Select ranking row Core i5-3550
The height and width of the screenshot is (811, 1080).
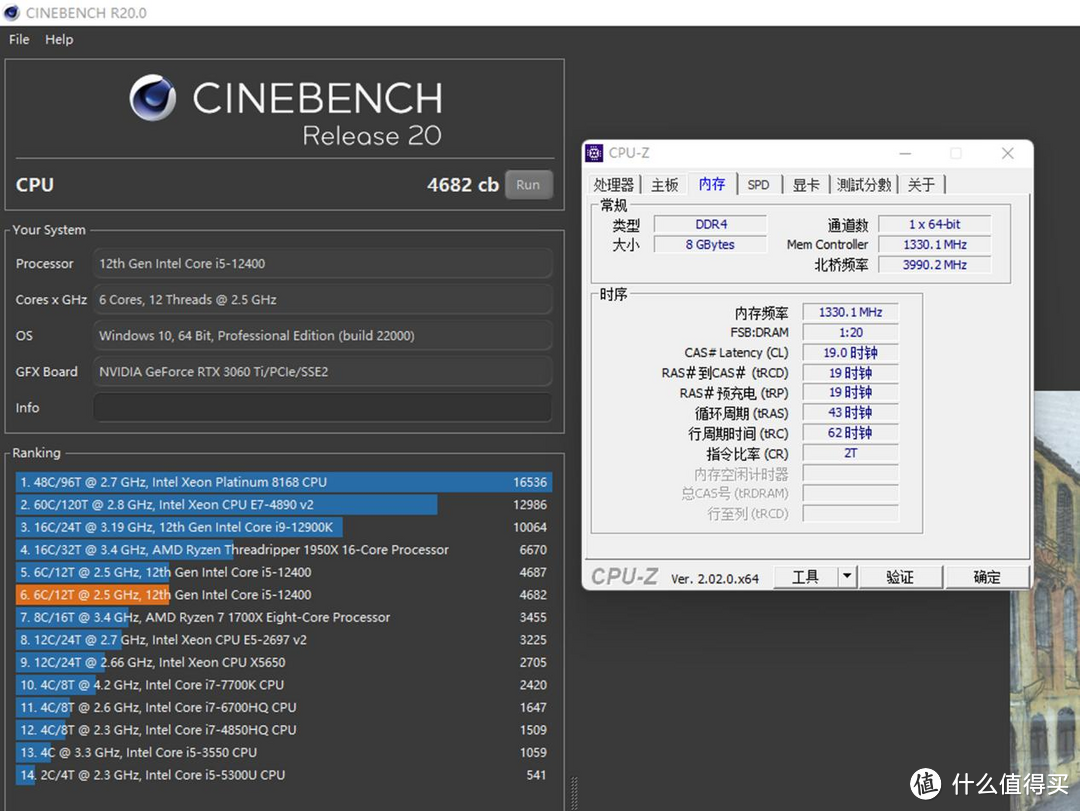[x=284, y=752]
